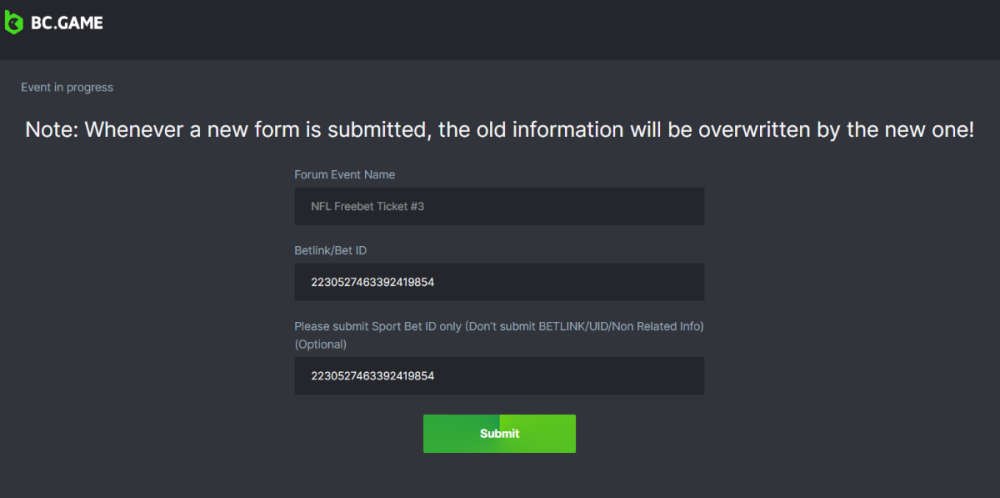1000x498 pixels.
Task: Click the 'Forum Event Name' label
Action: coord(344,175)
